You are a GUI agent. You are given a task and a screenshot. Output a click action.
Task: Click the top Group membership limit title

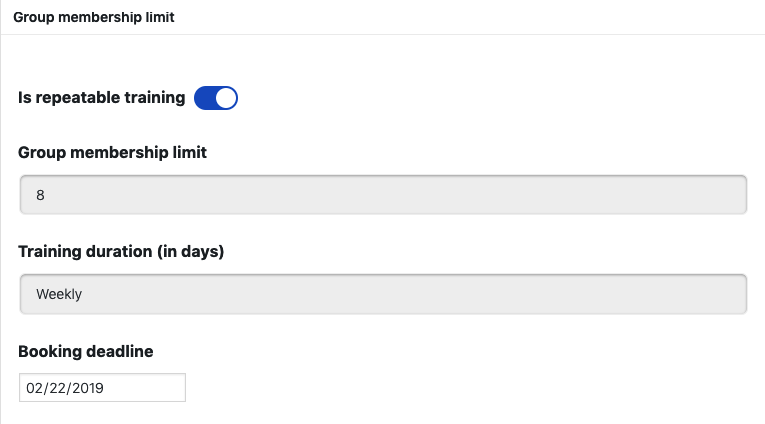pos(94,17)
